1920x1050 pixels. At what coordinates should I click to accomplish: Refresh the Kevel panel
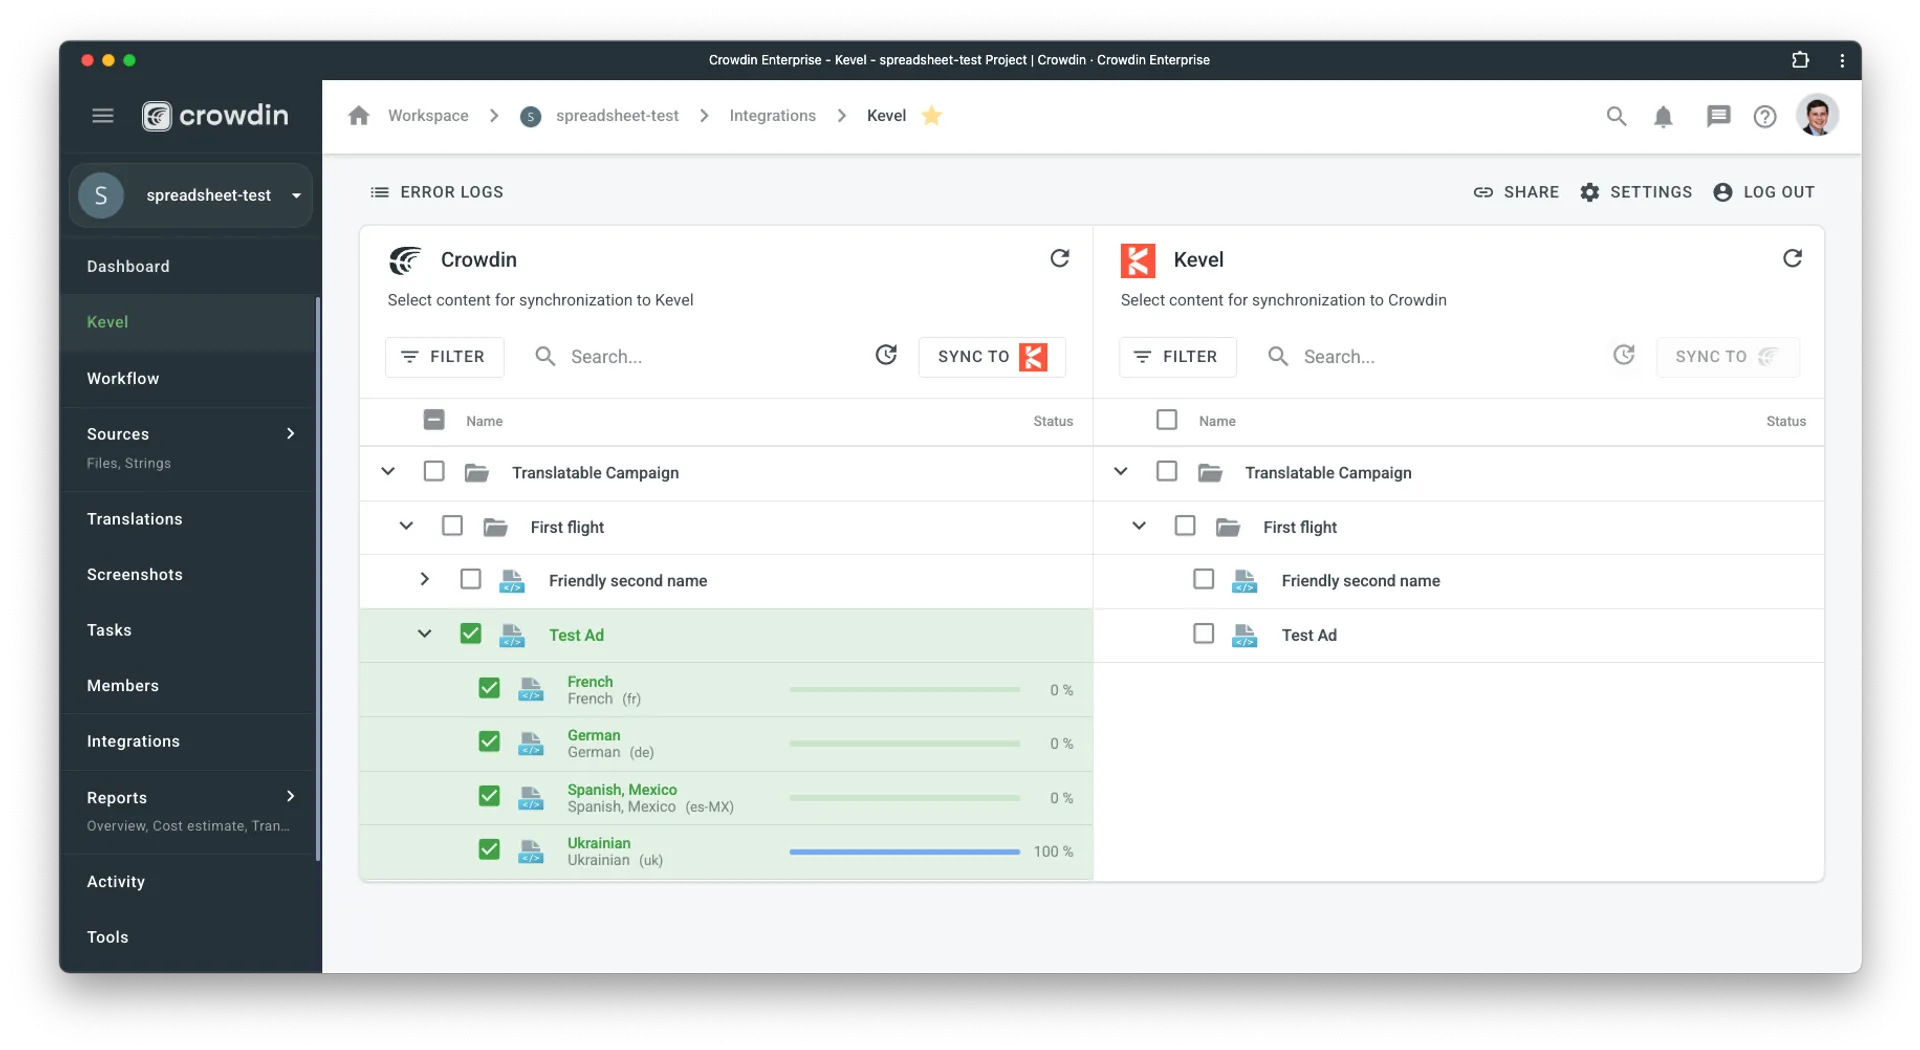[x=1792, y=259]
